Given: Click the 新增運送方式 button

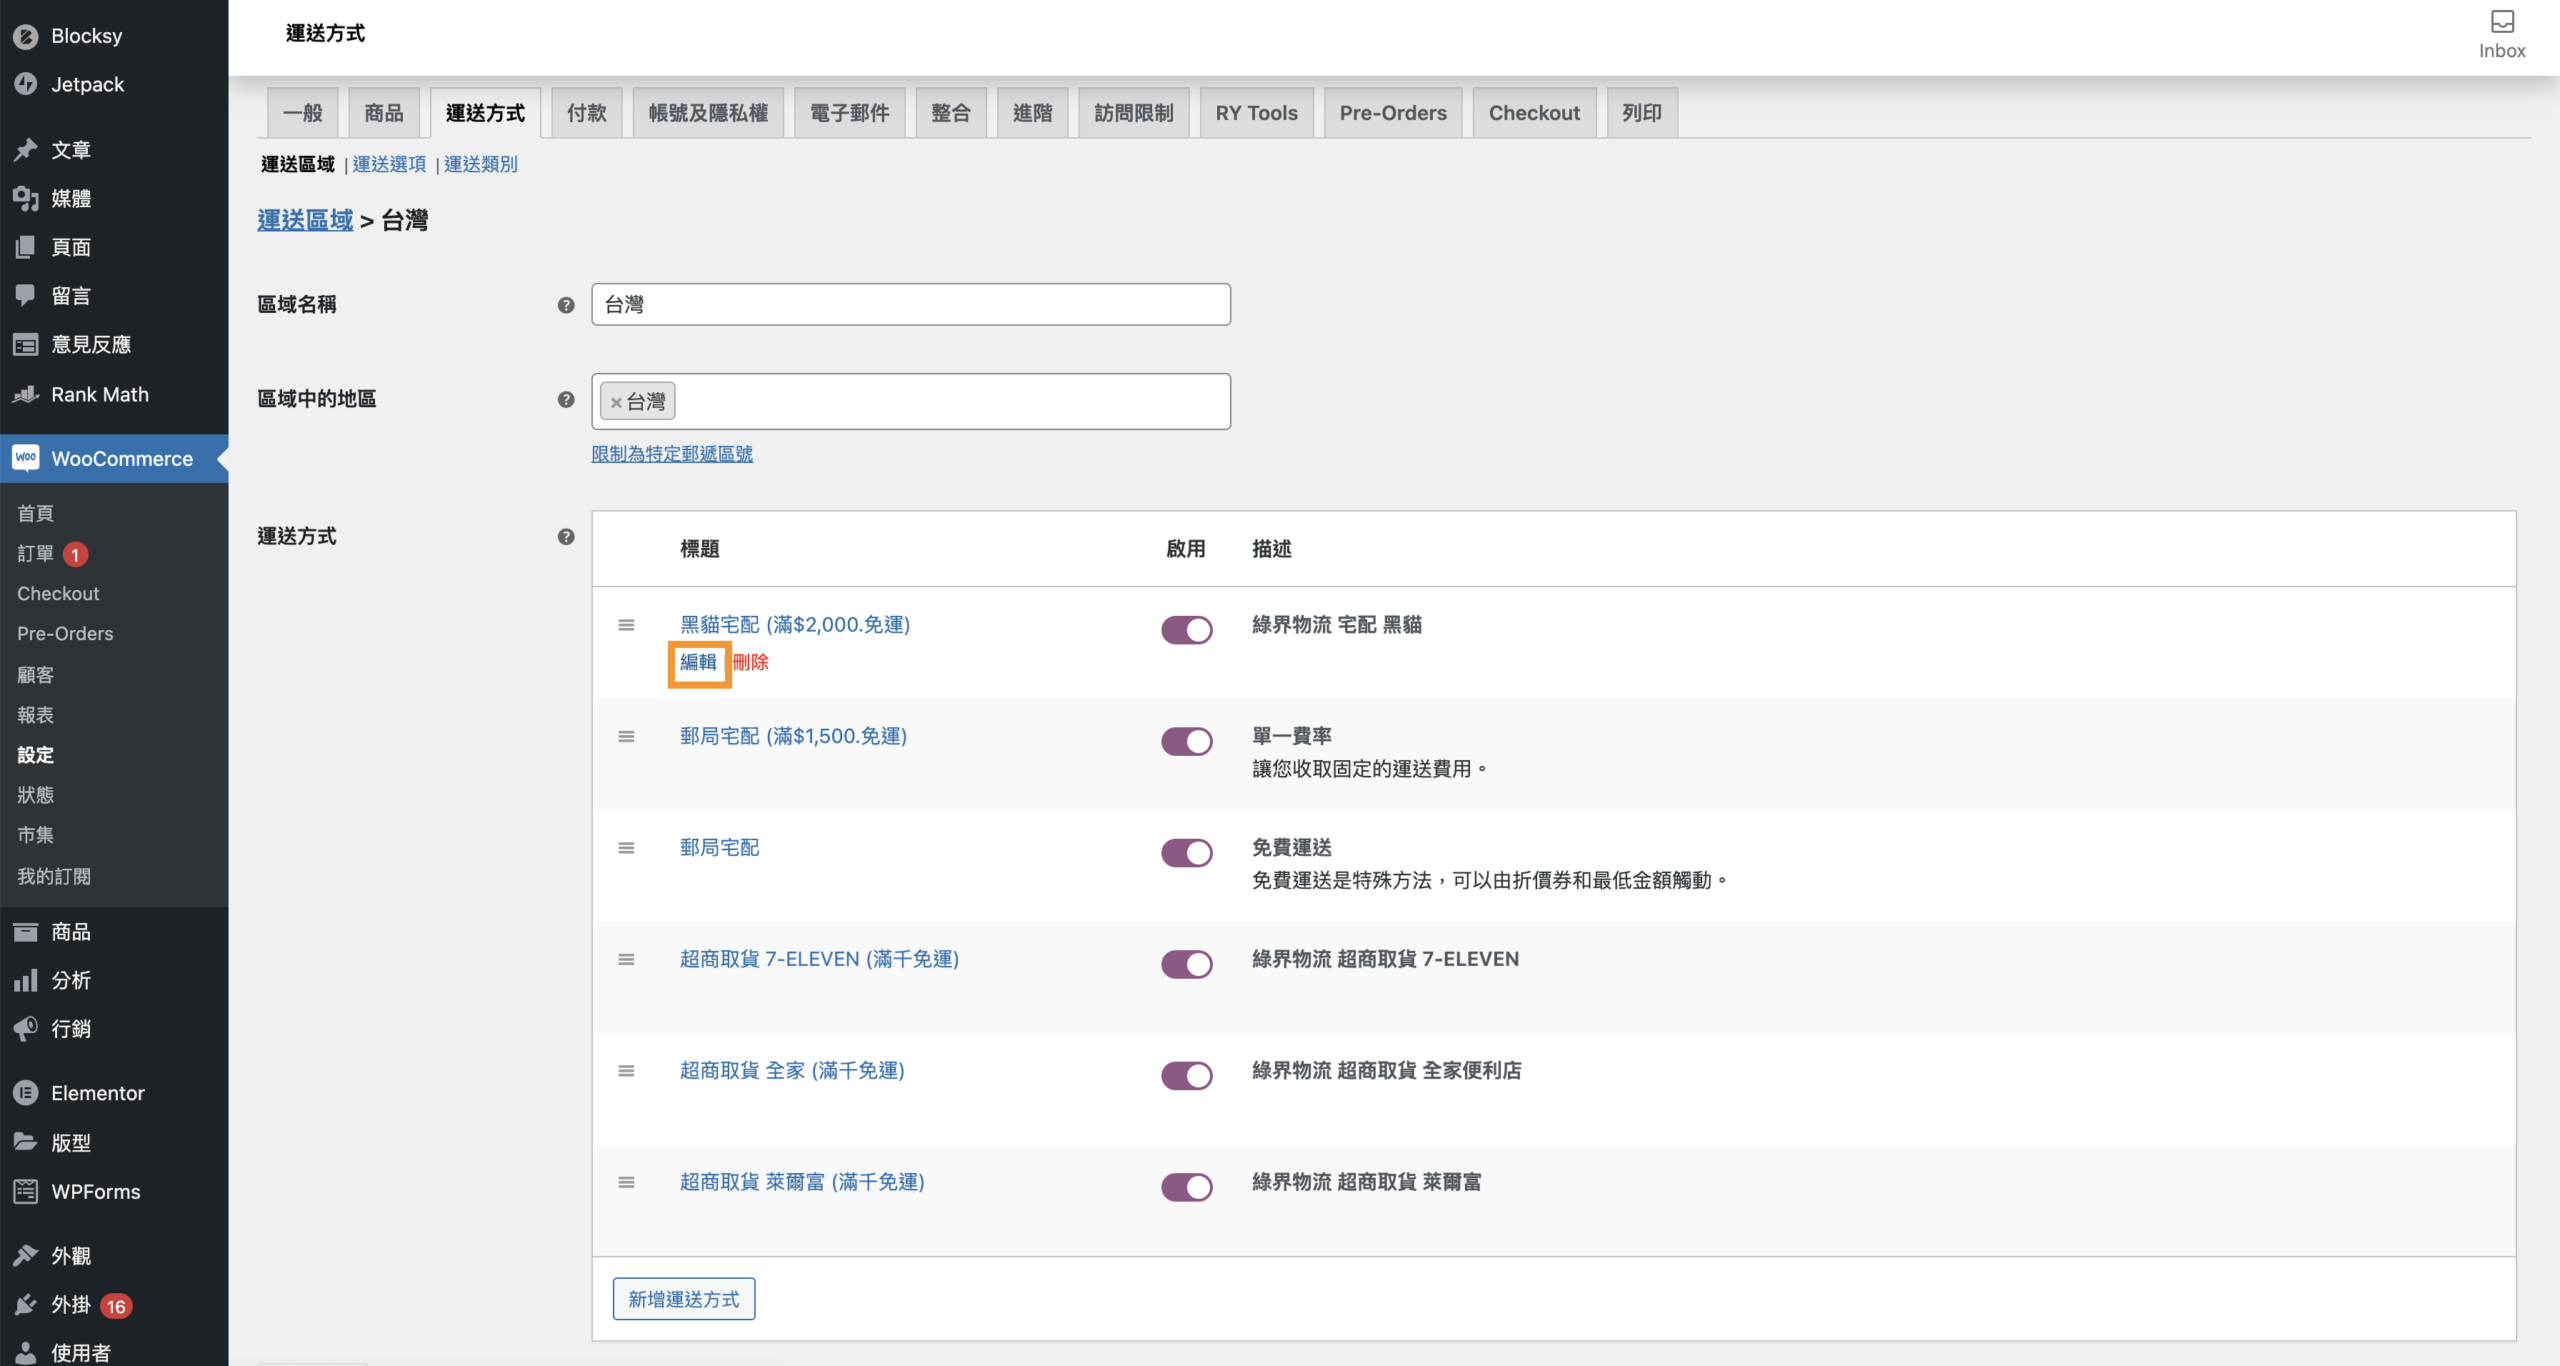Looking at the screenshot, I should pos(684,1299).
